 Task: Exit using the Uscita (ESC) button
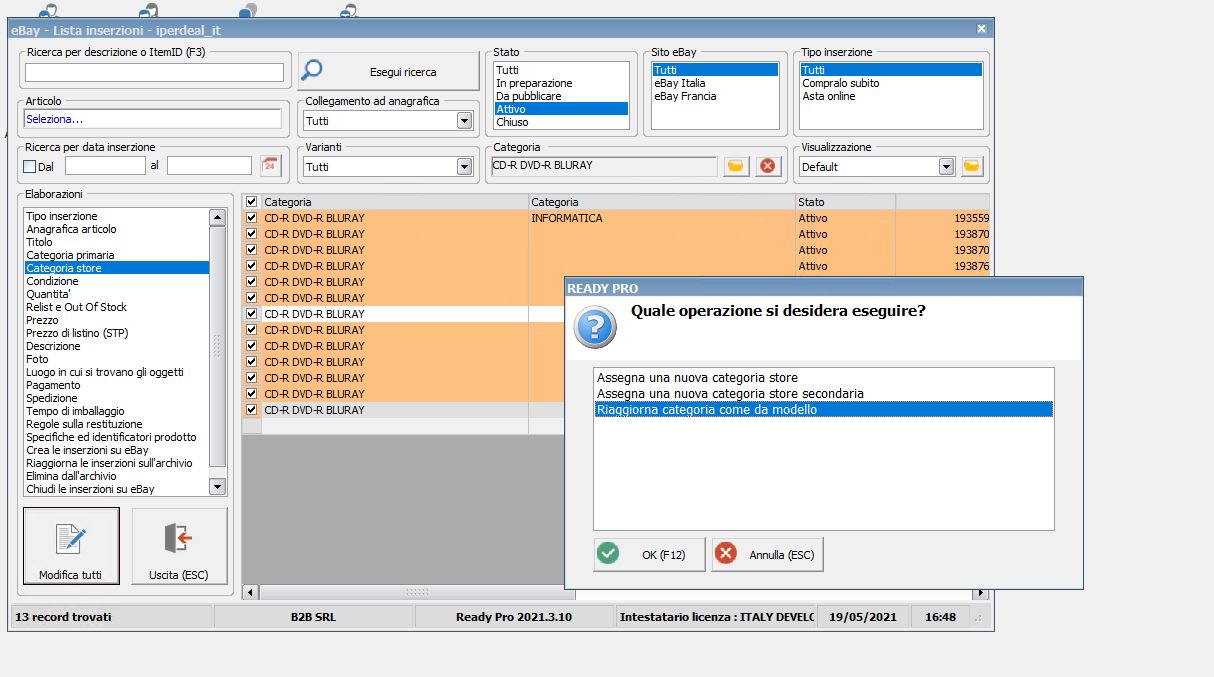click(x=179, y=546)
